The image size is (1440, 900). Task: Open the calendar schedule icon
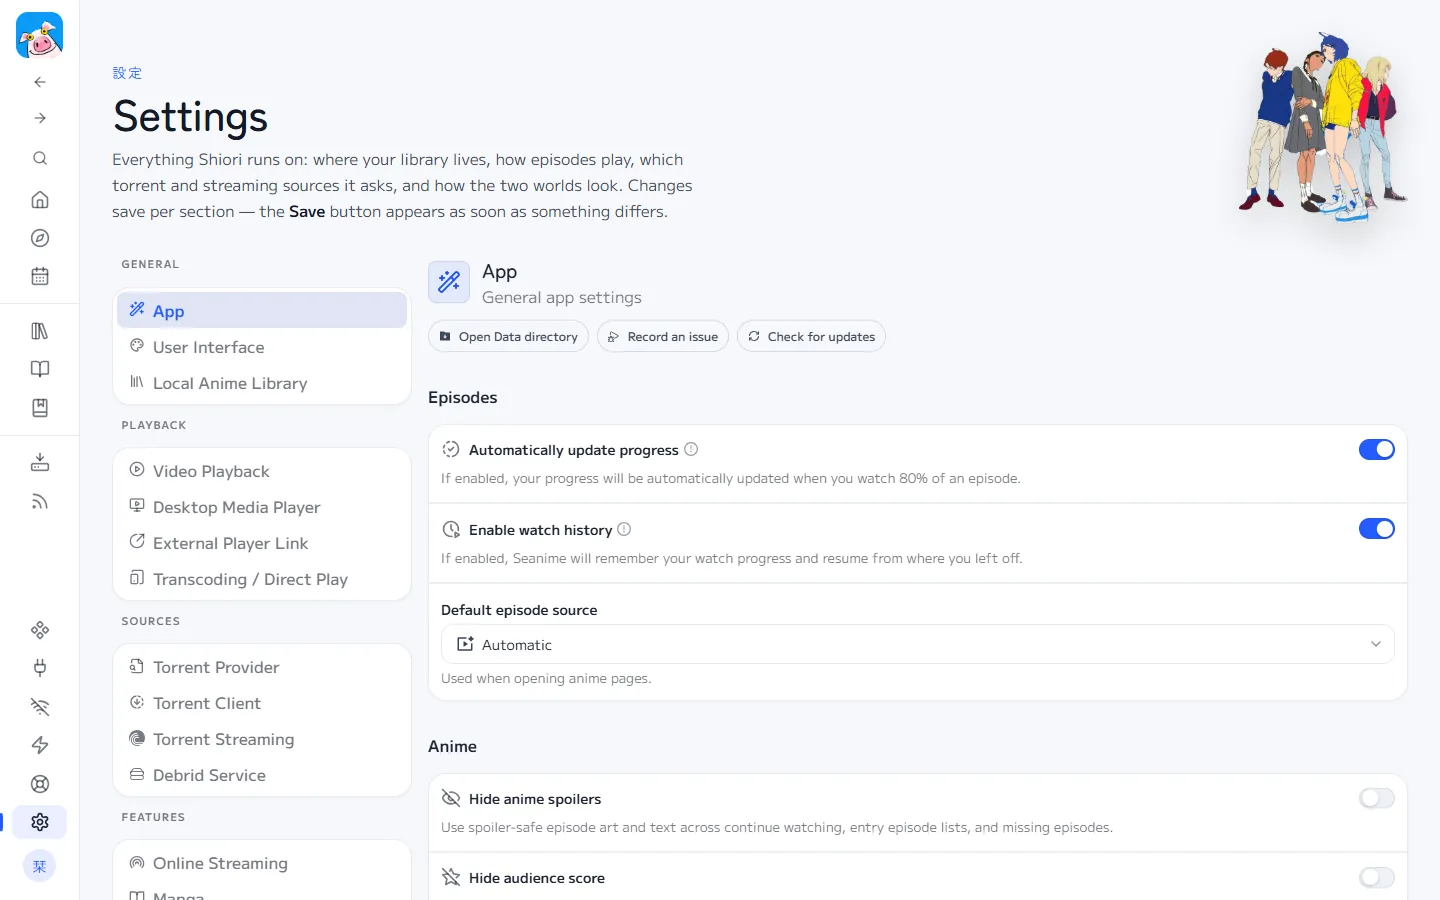coord(40,276)
